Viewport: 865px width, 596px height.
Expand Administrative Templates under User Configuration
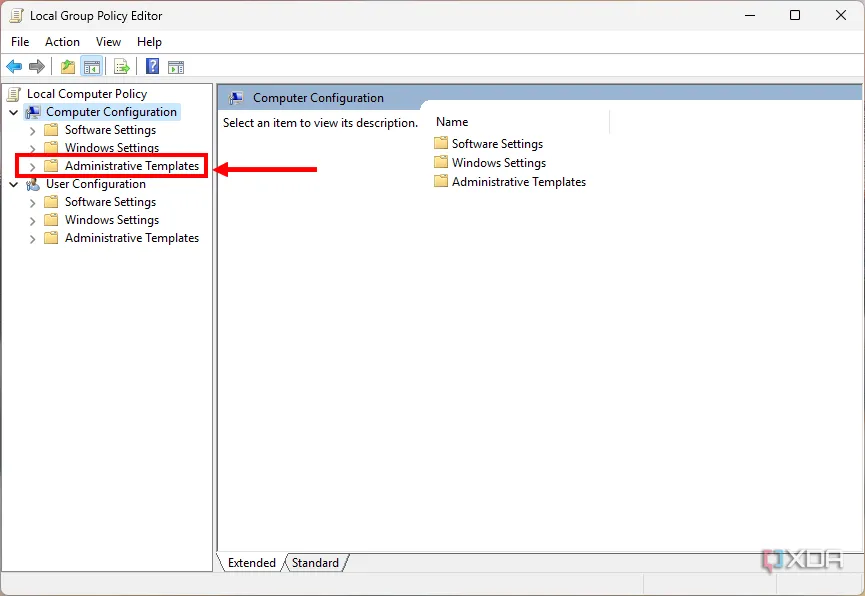coord(33,239)
